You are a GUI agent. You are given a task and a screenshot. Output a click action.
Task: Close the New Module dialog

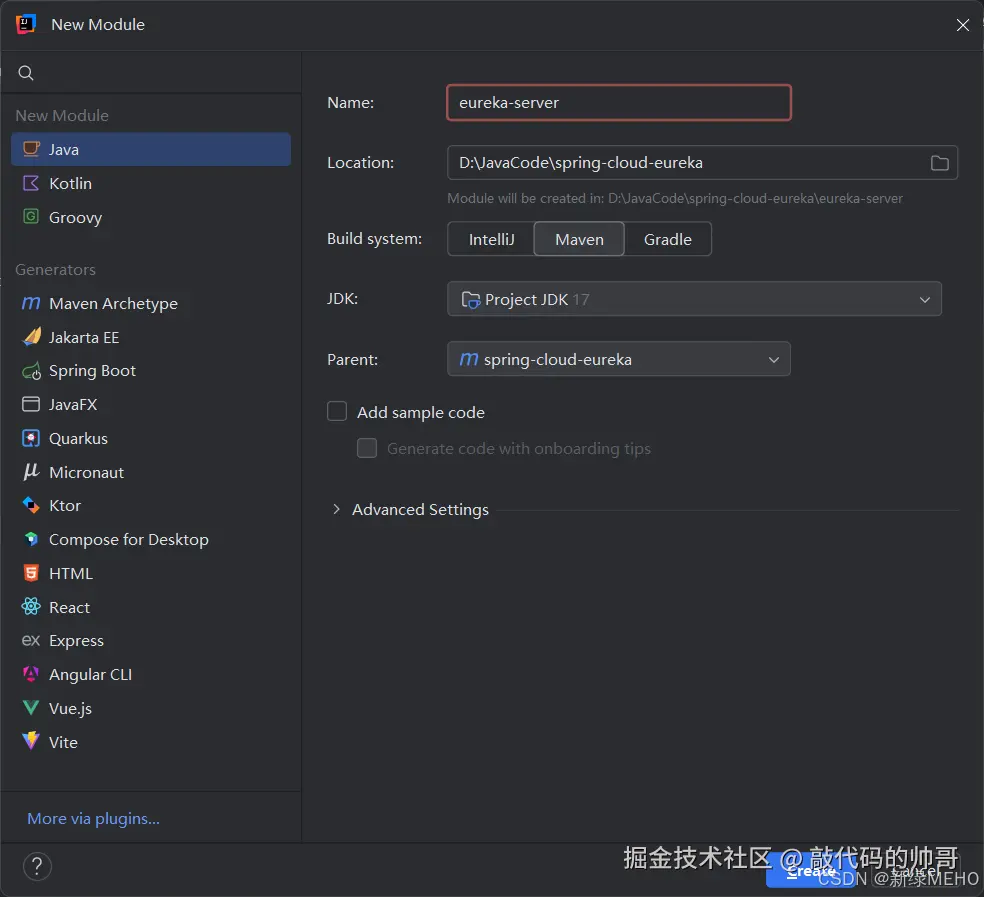pos(963,25)
